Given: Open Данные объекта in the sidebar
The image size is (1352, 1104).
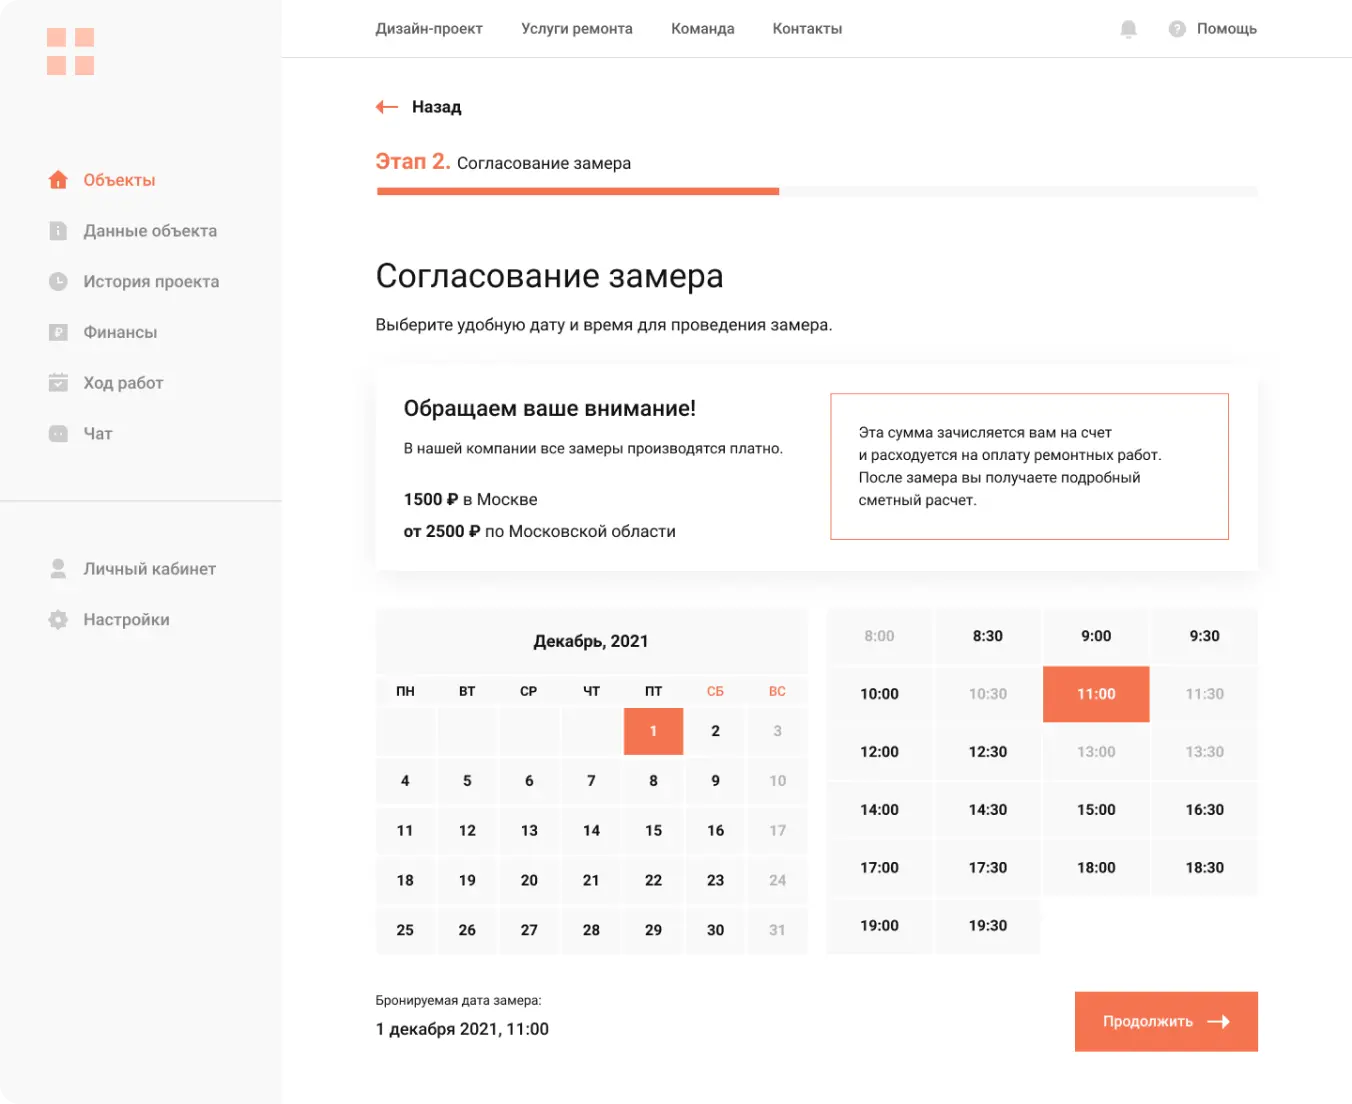Looking at the screenshot, I should point(150,231).
